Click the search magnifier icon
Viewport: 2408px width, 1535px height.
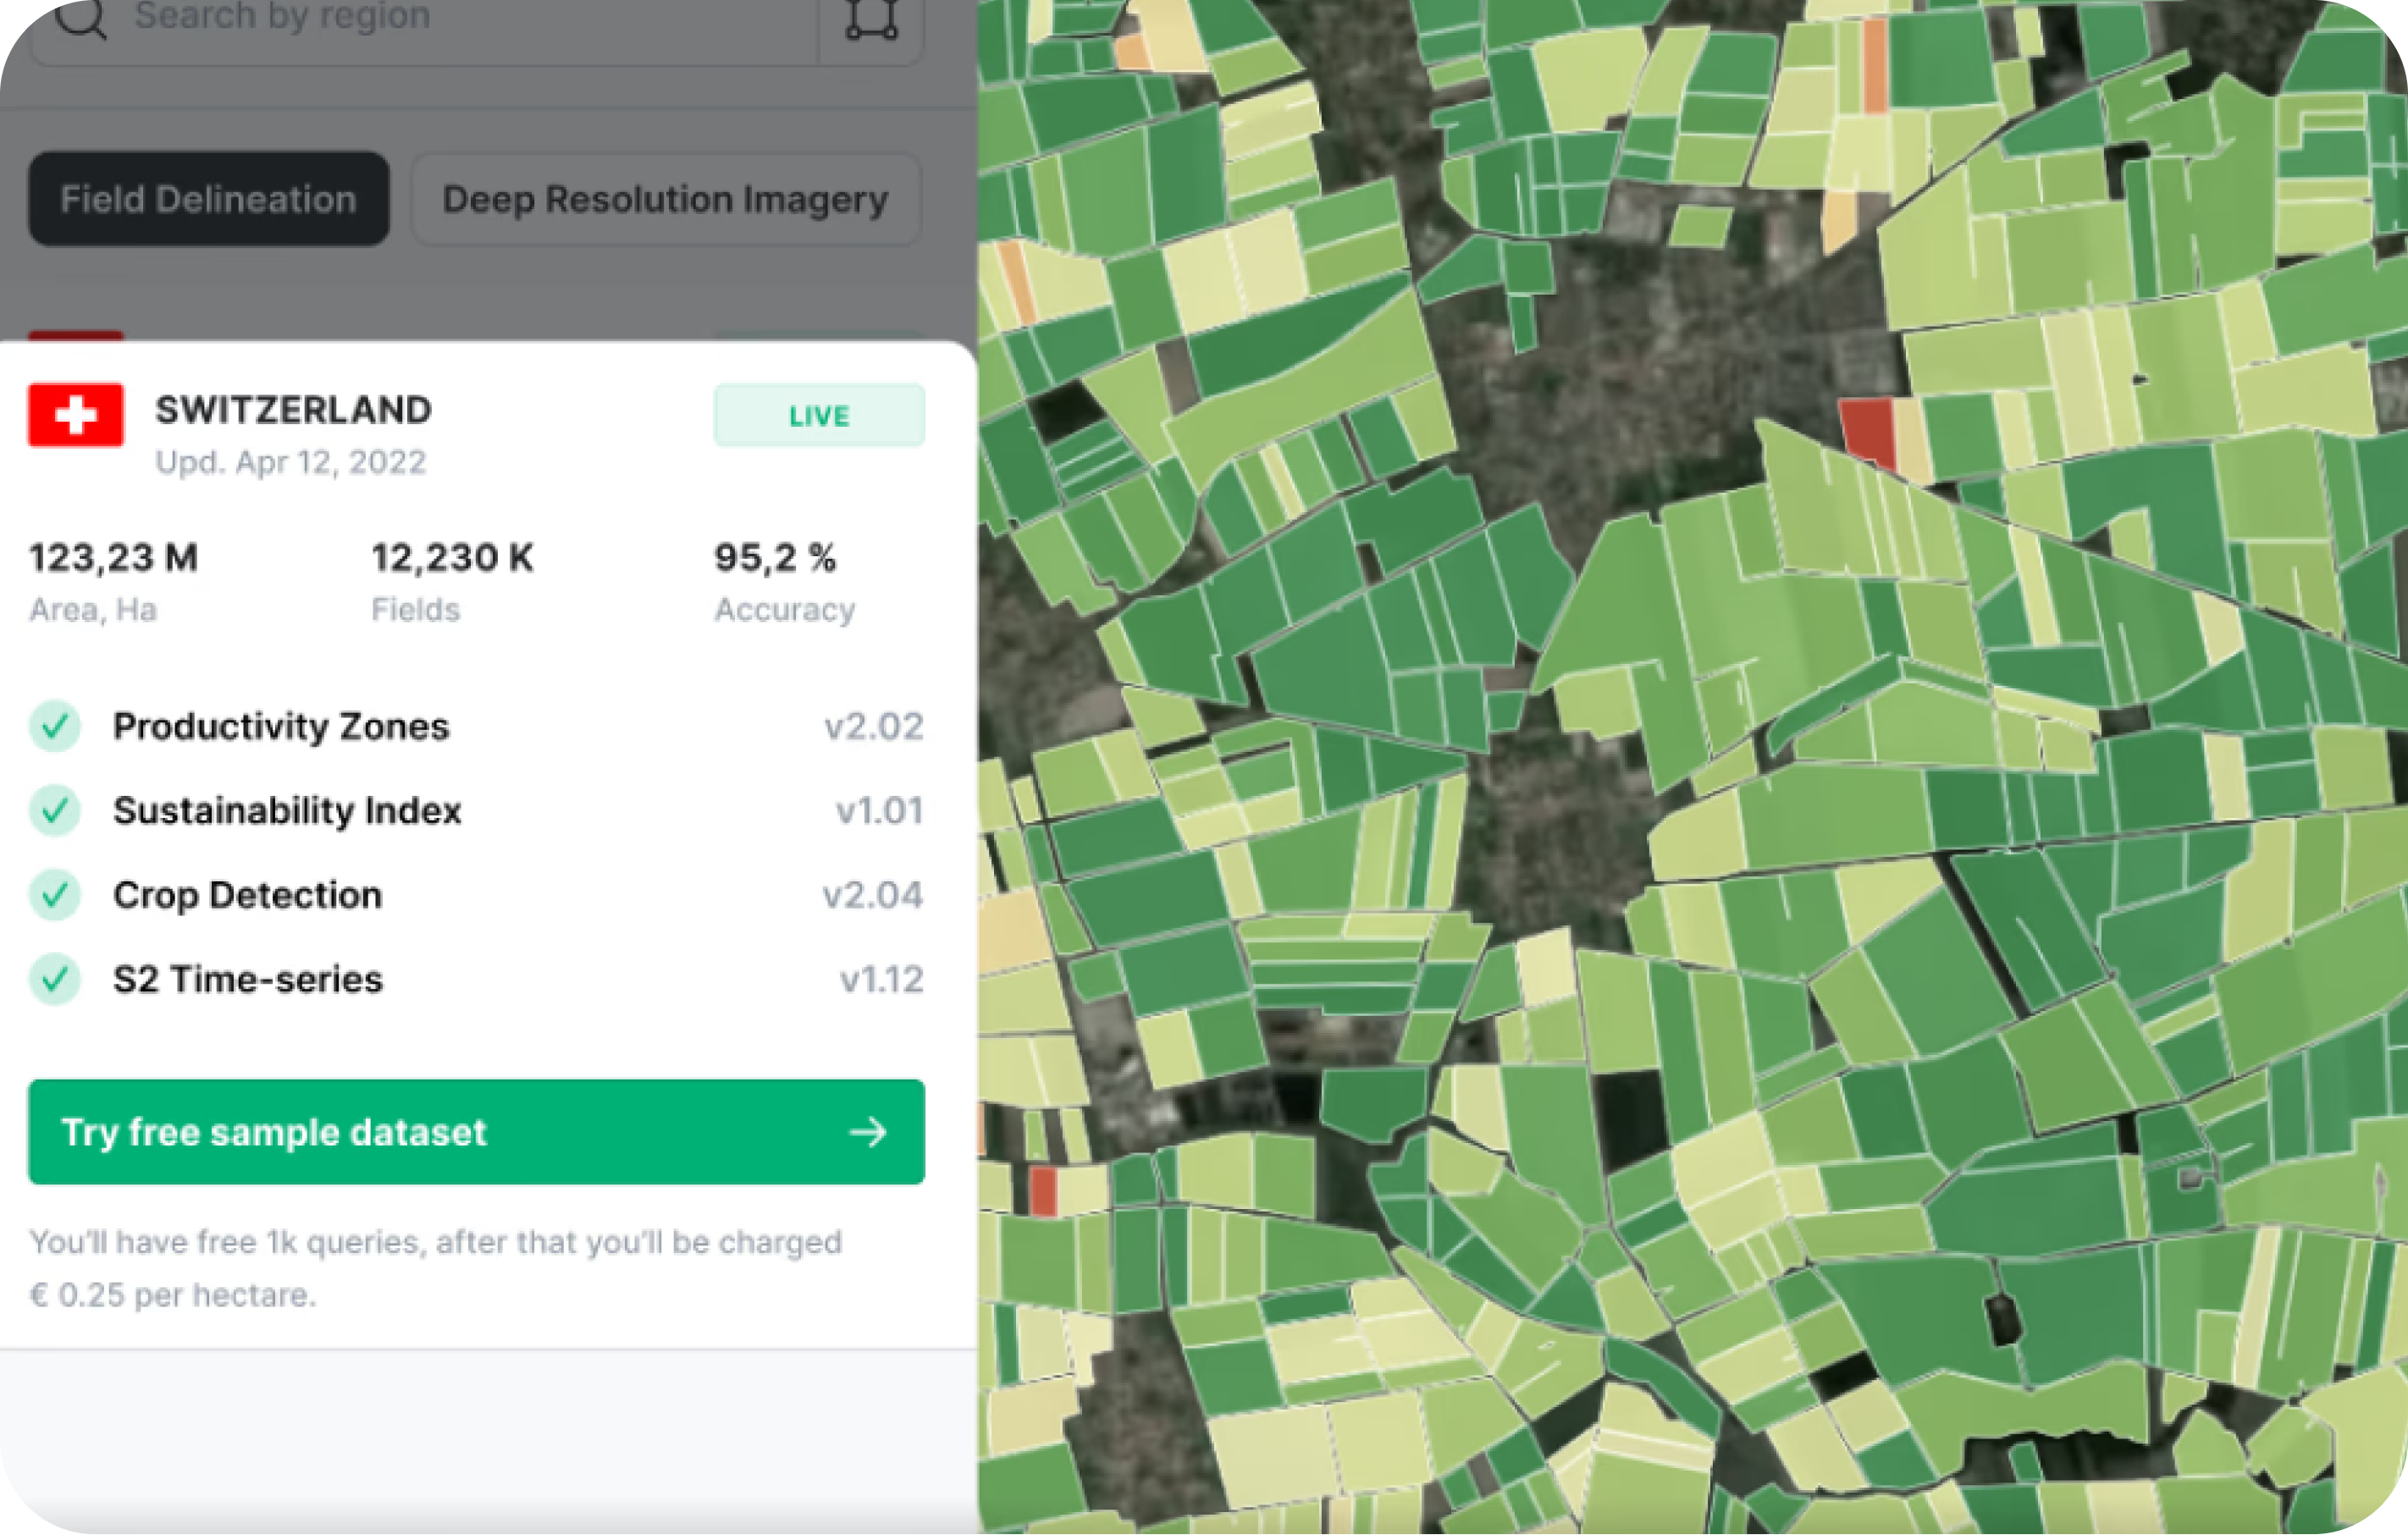[80, 17]
